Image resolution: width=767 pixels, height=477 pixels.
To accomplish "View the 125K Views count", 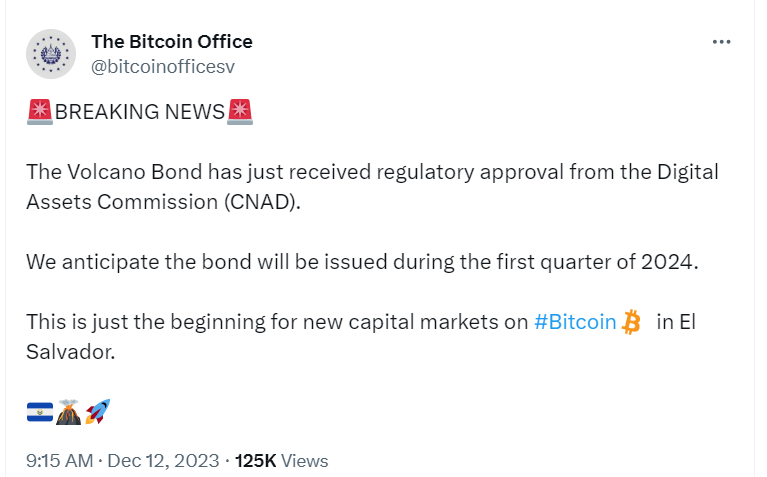I will 281,461.
